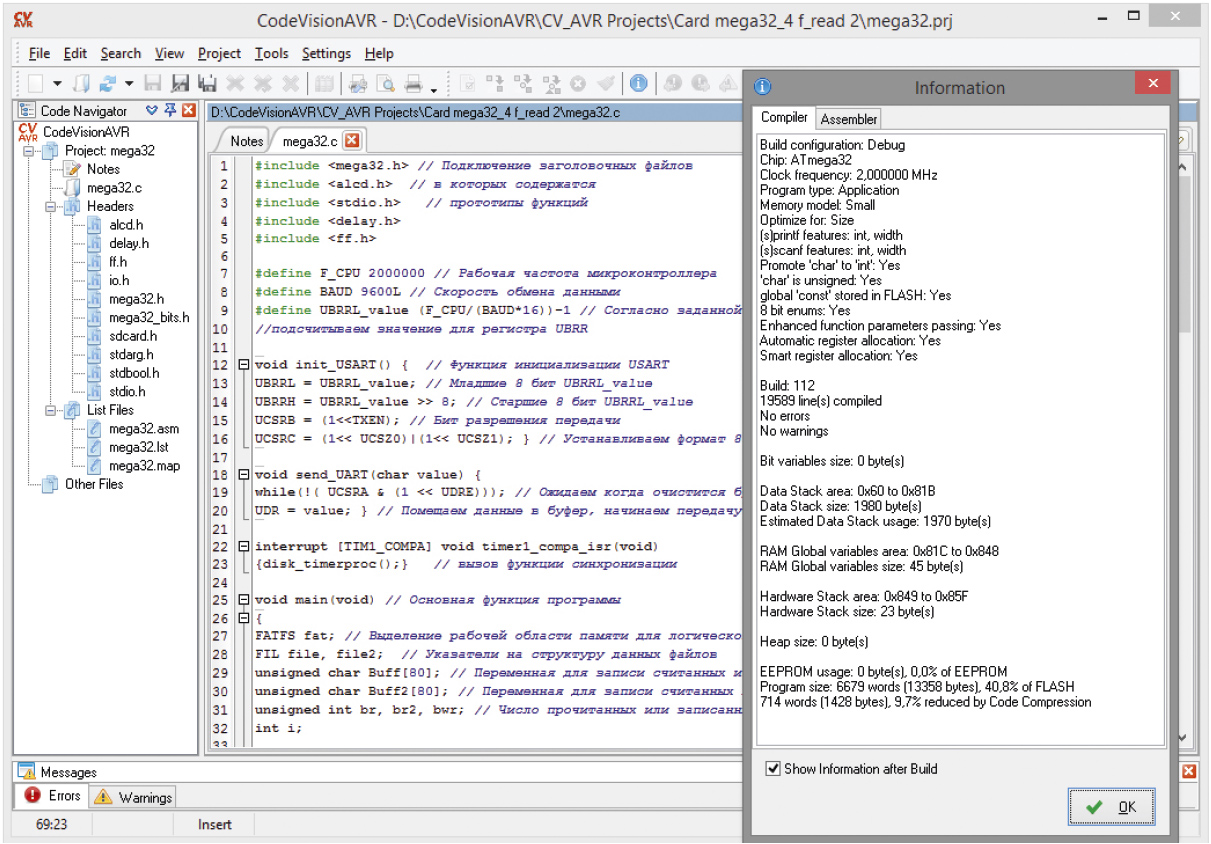The width and height of the screenshot is (1211, 844).
Task: Click the CodeVisionAVR application title icon
Action: (x=24, y=19)
